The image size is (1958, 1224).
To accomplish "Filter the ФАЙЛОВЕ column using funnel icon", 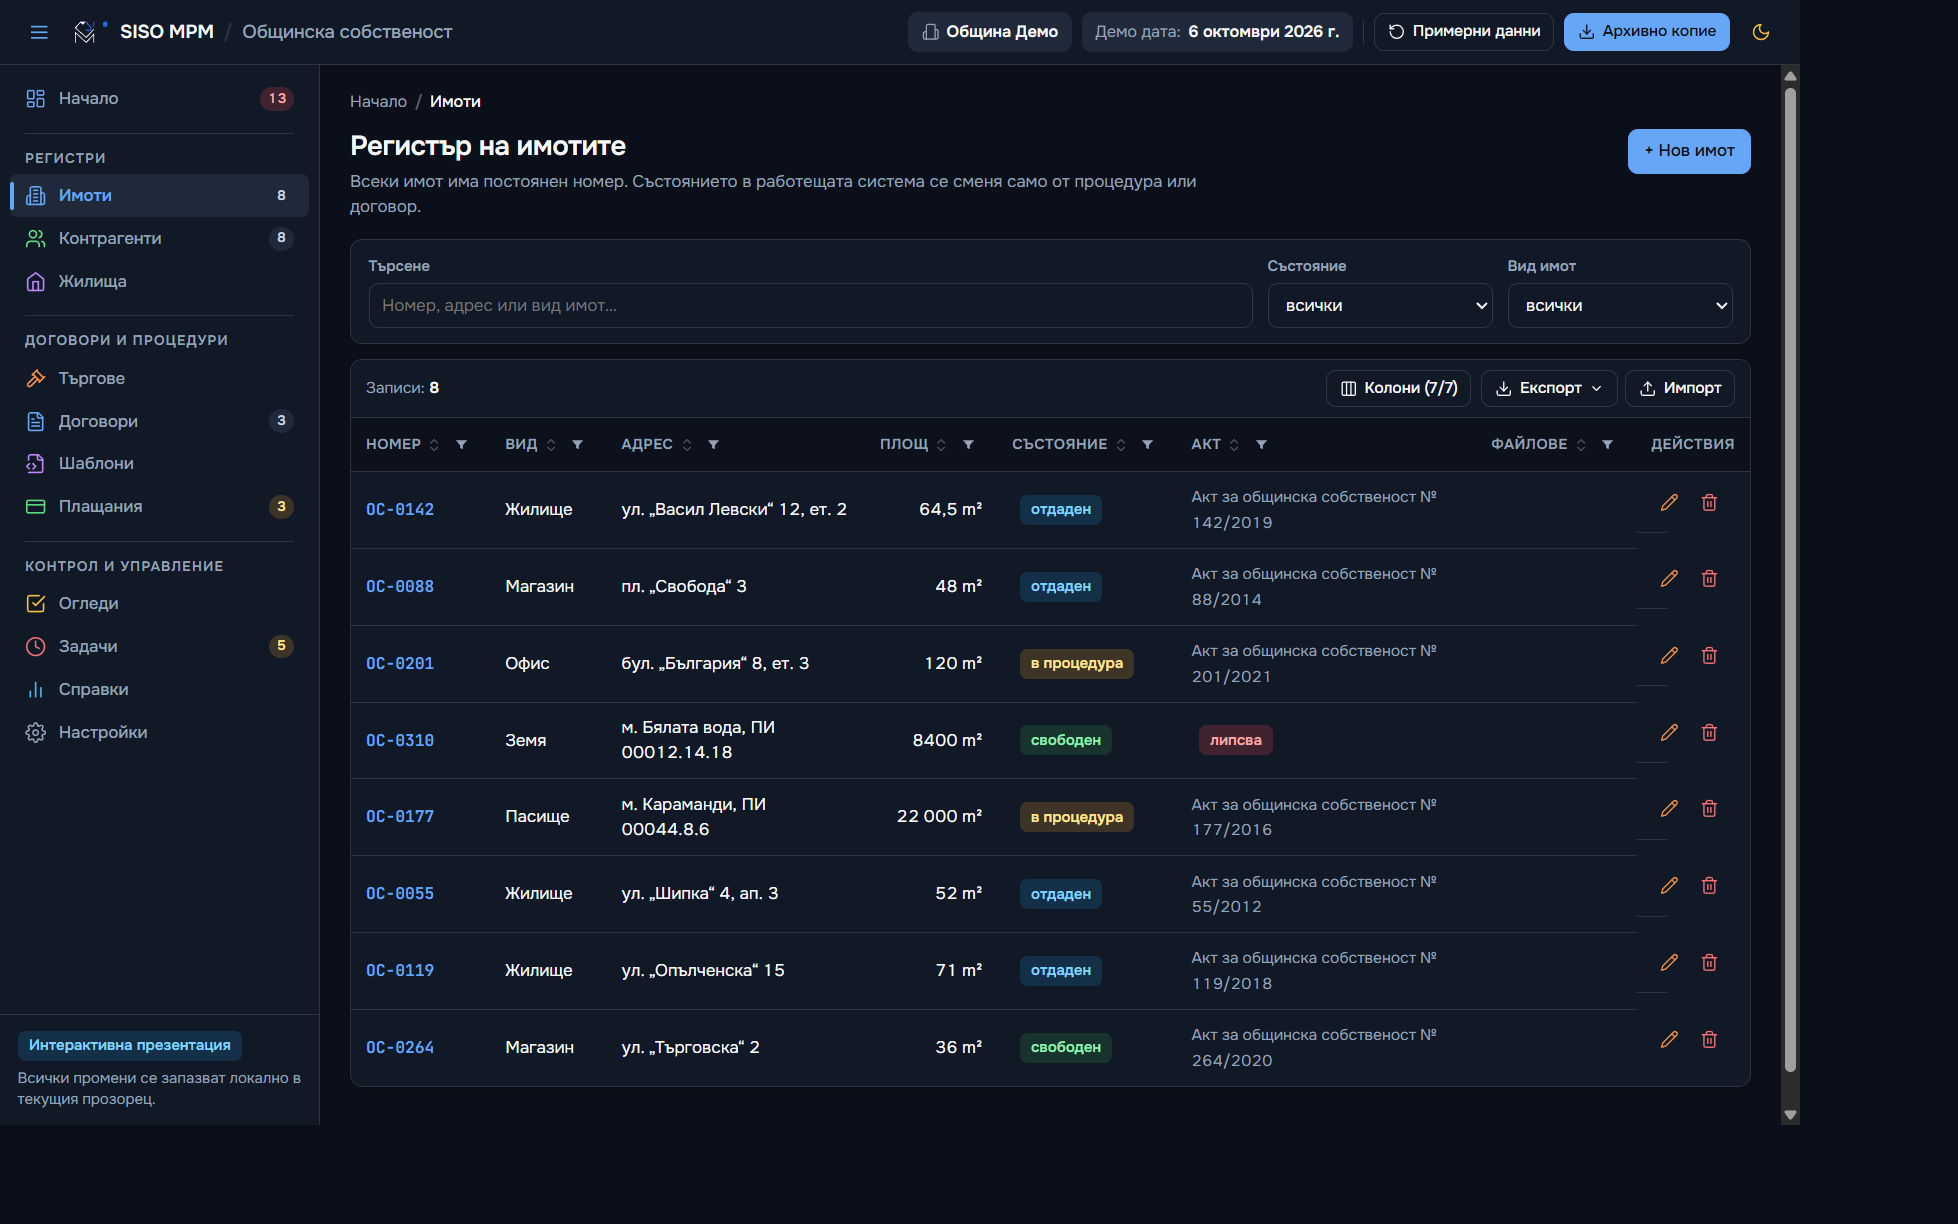I will 1607,444.
